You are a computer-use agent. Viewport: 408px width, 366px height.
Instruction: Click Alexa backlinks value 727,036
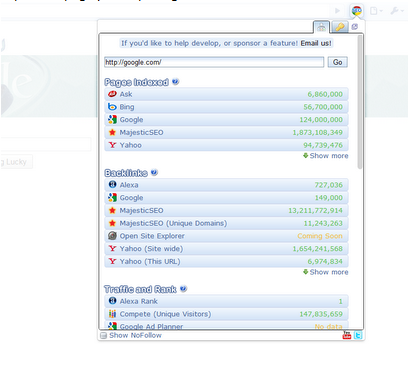[x=329, y=185]
